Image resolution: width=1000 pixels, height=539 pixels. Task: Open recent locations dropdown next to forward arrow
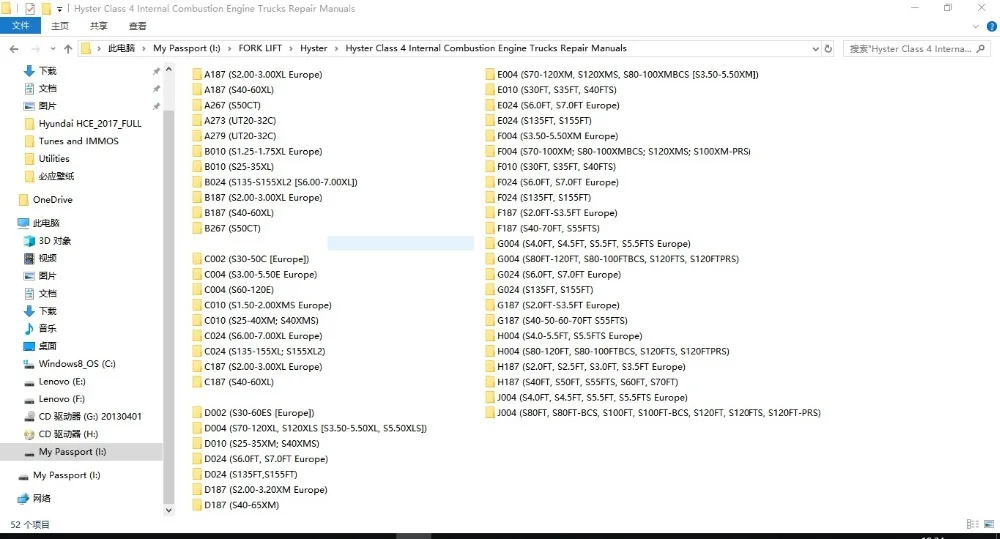pos(52,48)
